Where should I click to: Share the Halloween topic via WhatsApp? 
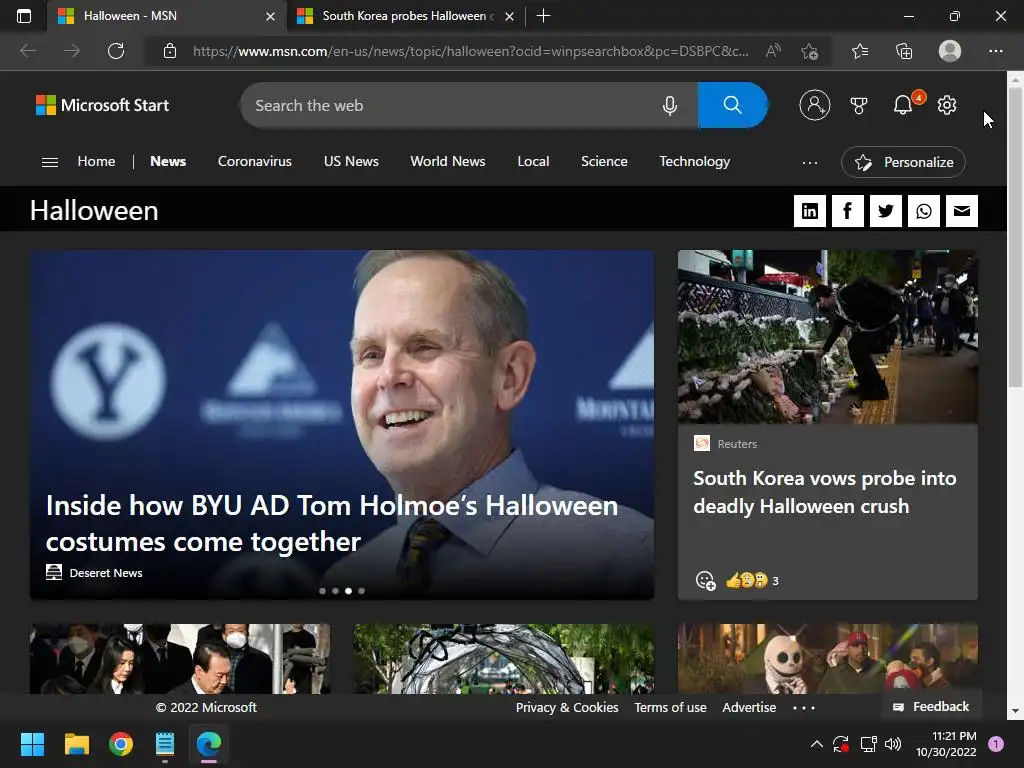pos(923,211)
